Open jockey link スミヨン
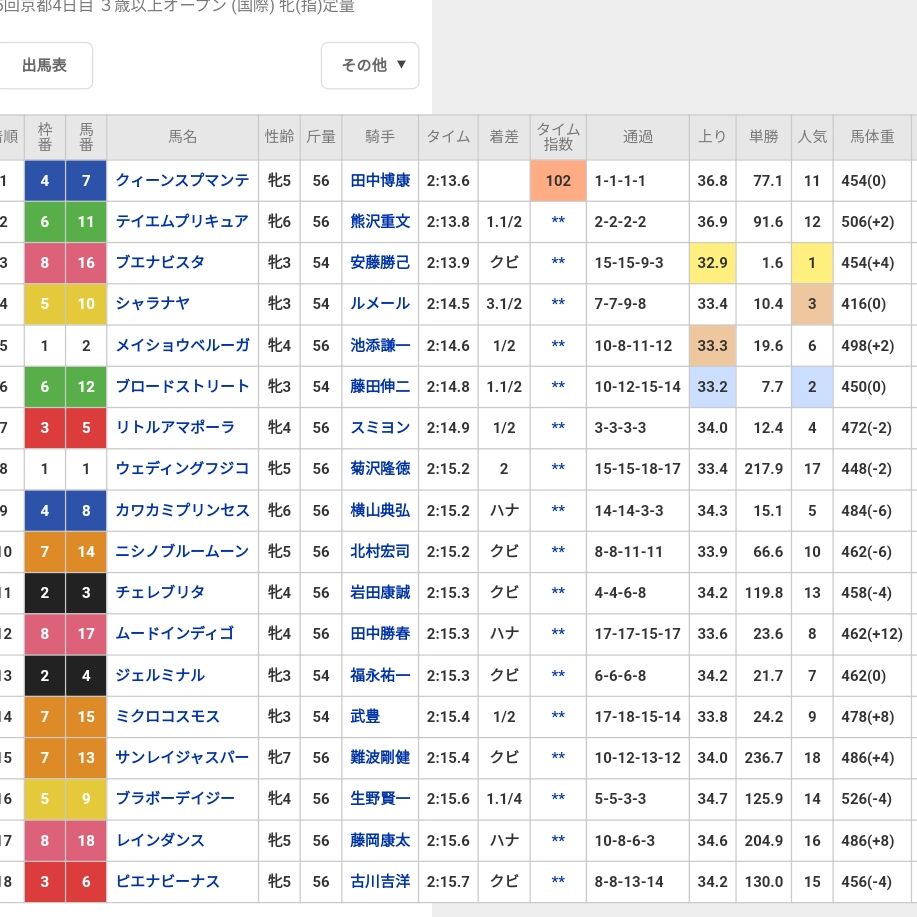 coord(380,428)
